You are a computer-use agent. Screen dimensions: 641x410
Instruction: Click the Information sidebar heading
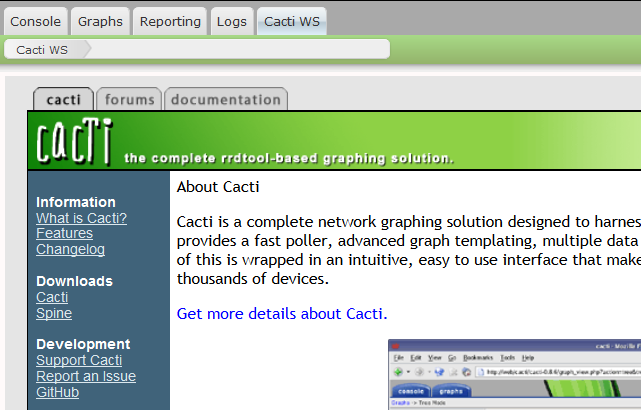(76, 202)
